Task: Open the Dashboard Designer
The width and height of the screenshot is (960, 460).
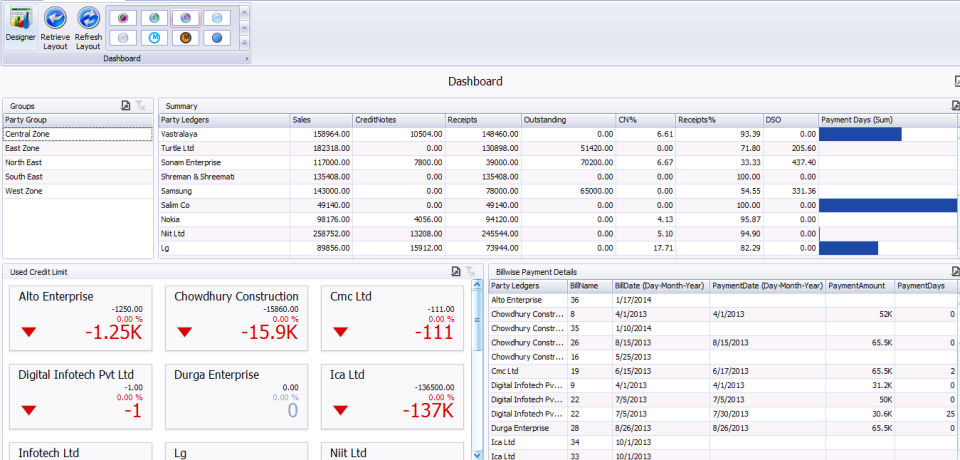Action: tap(20, 26)
